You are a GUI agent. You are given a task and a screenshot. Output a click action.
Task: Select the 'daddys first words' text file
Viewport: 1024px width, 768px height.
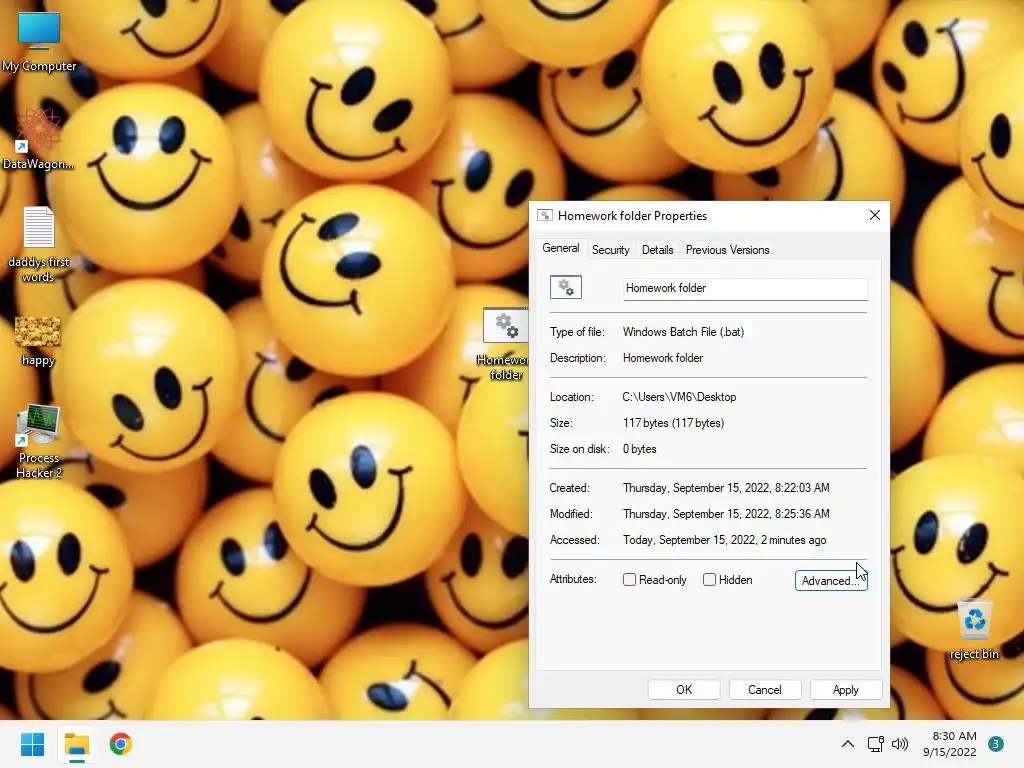39,244
